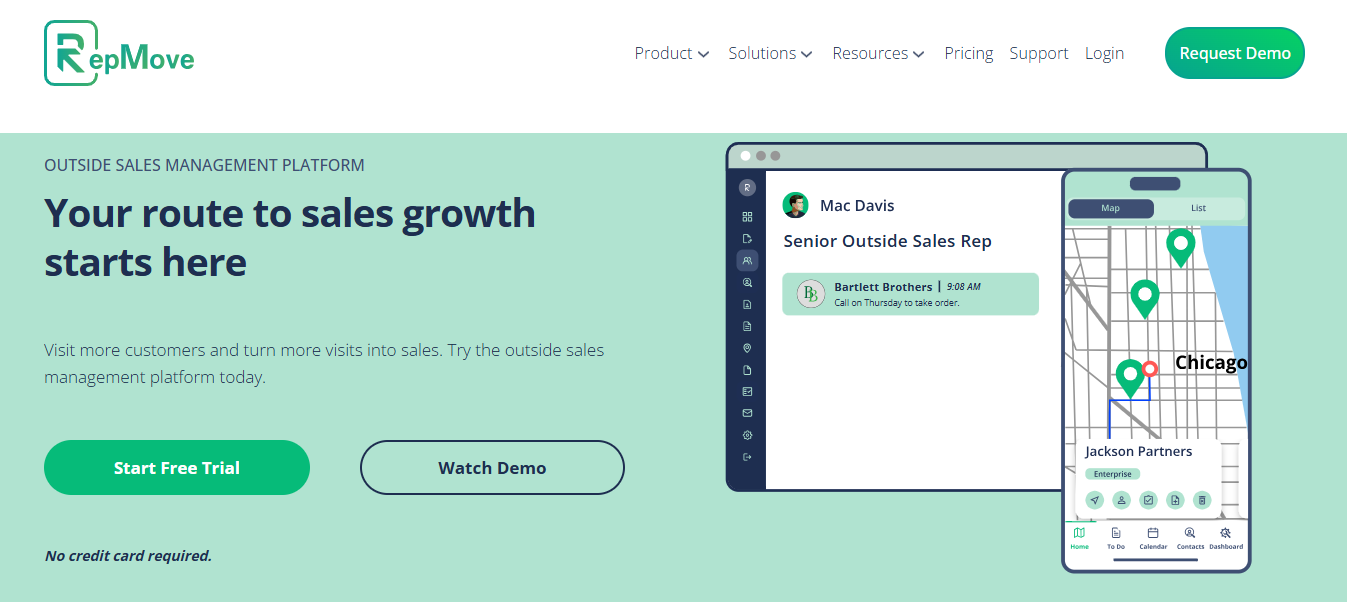Screen dimensions: 1347x602
Task: Select the highlighted people icon in the sidebar
Action: (747, 260)
